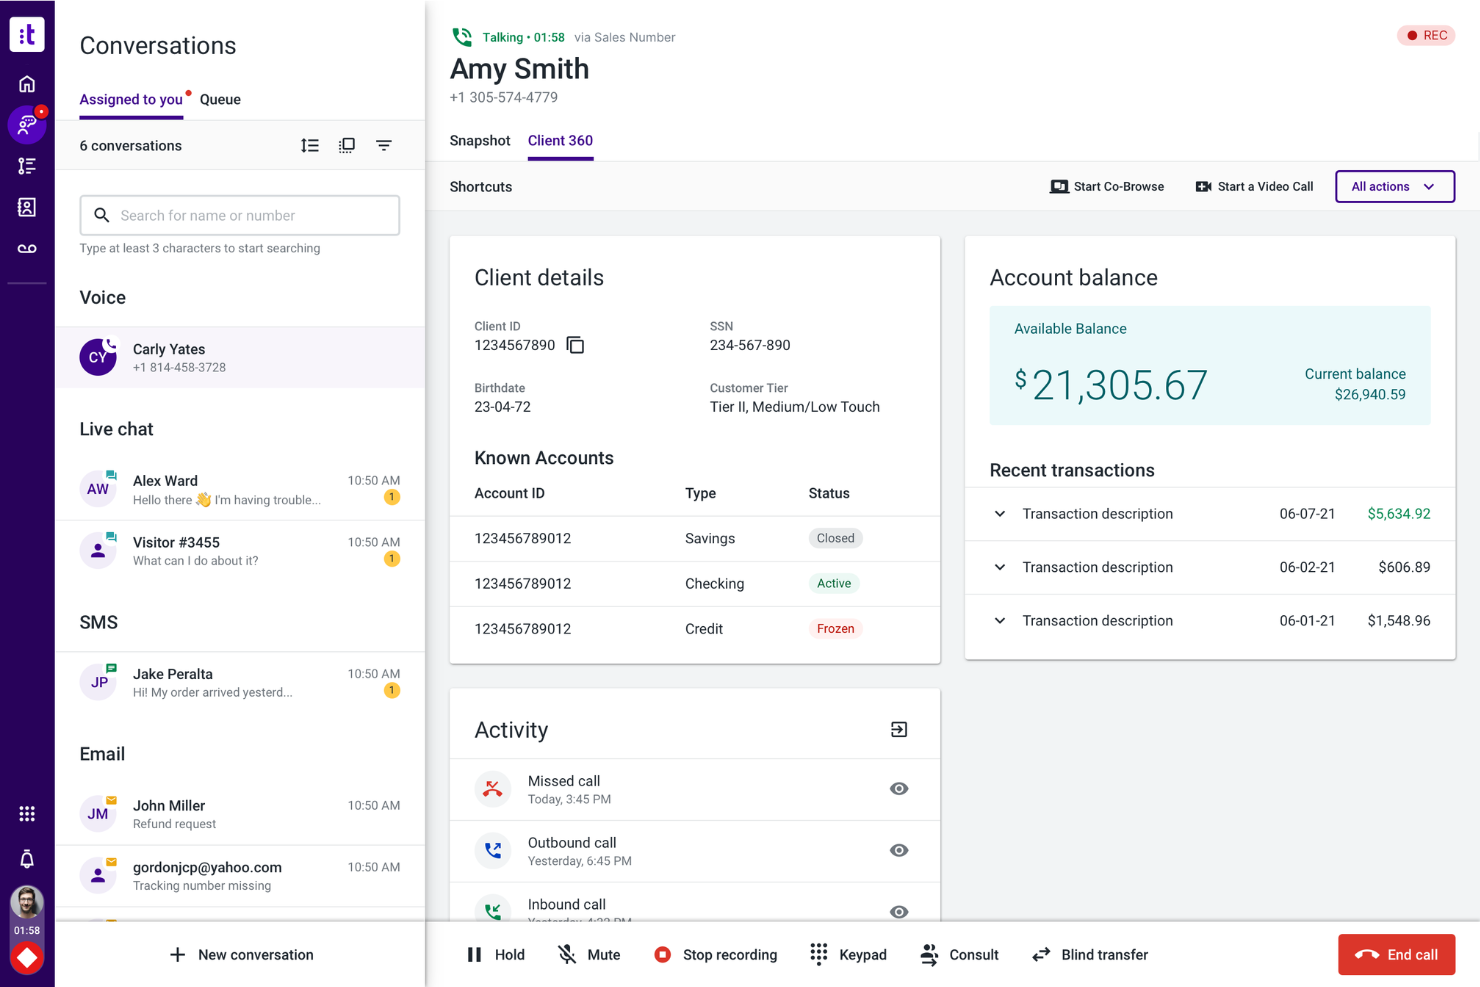Open the conversation filter options
The width and height of the screenshot is (1480, 987).
[384, 145]
